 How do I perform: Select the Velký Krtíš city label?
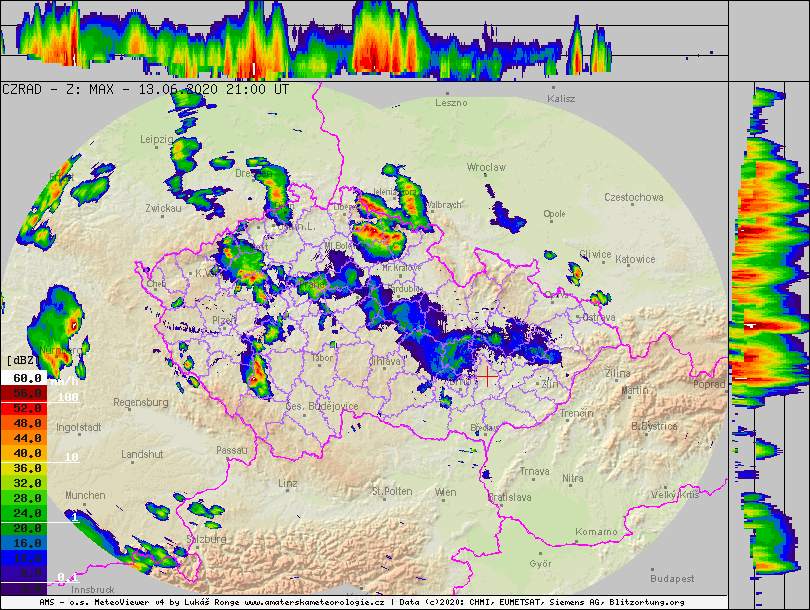tap(675, 495)
